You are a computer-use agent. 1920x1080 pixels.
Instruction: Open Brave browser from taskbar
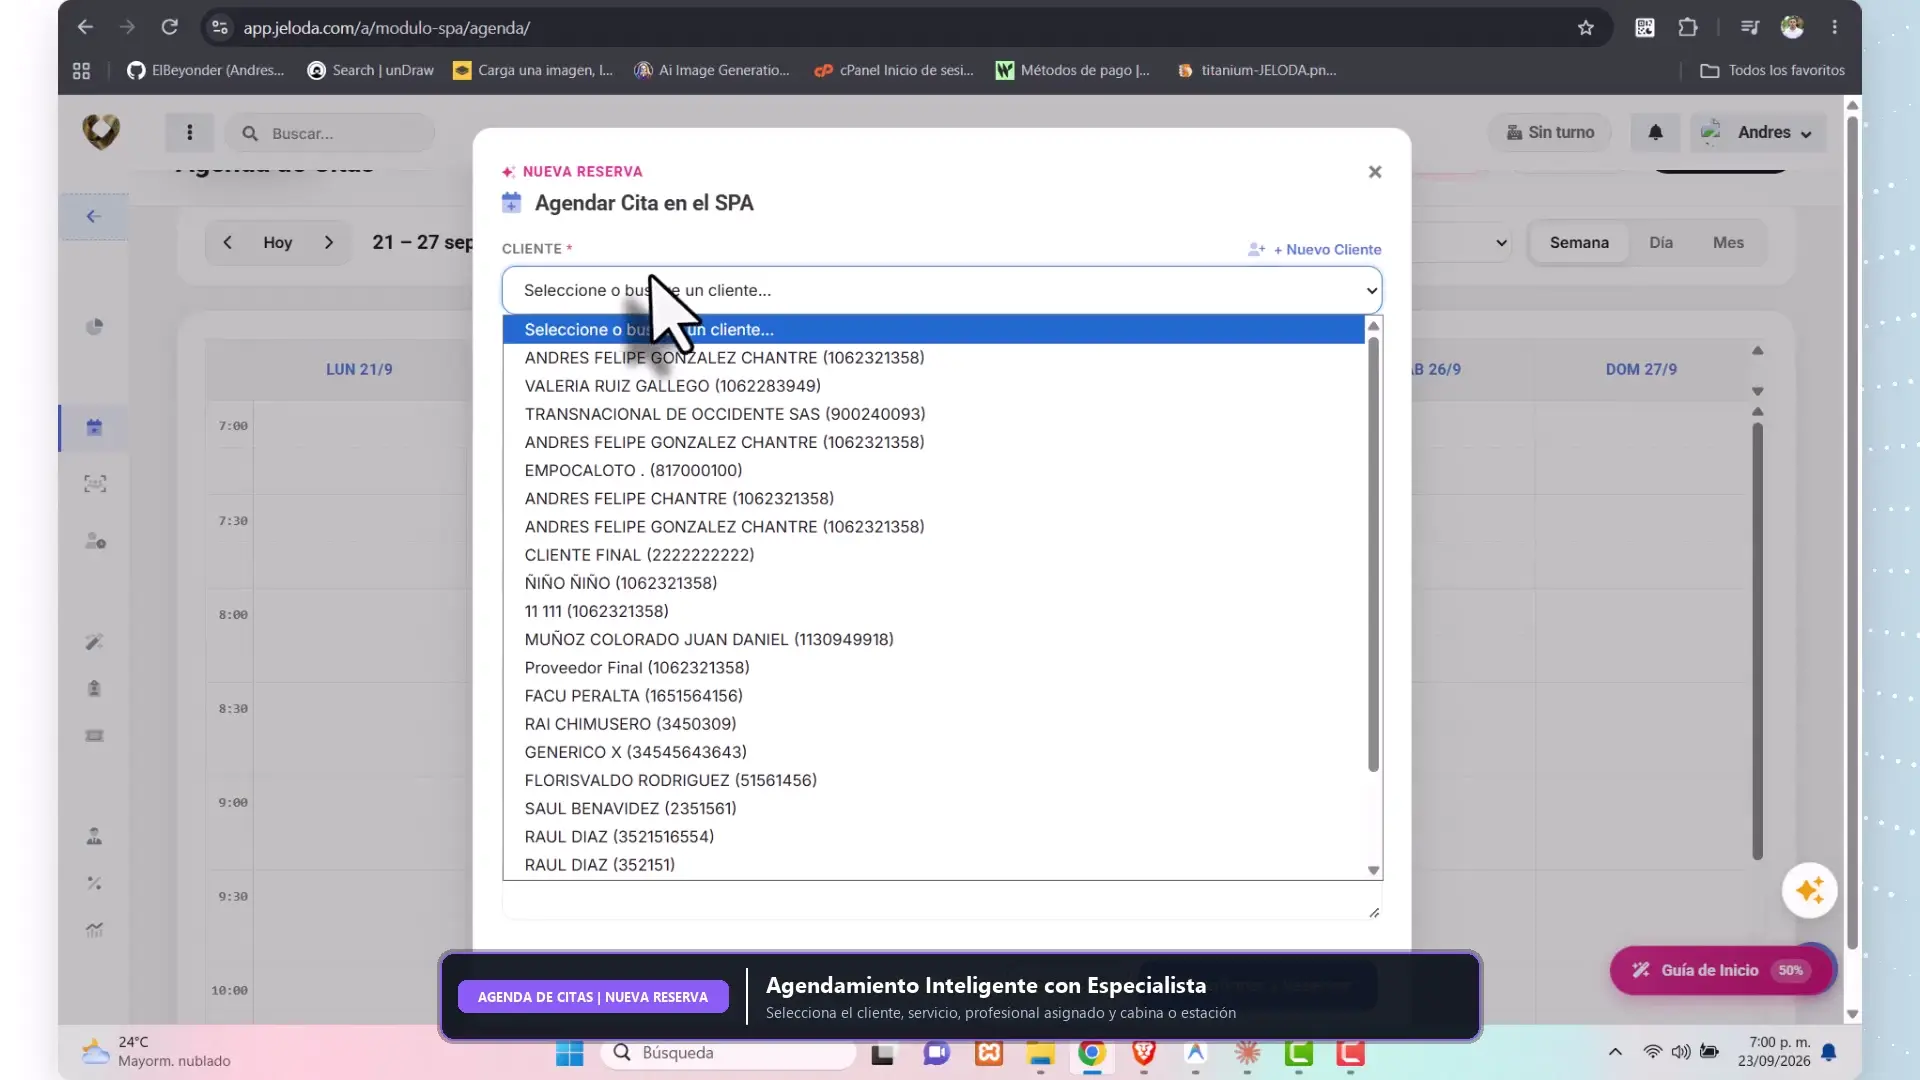coord(1143,1053)
